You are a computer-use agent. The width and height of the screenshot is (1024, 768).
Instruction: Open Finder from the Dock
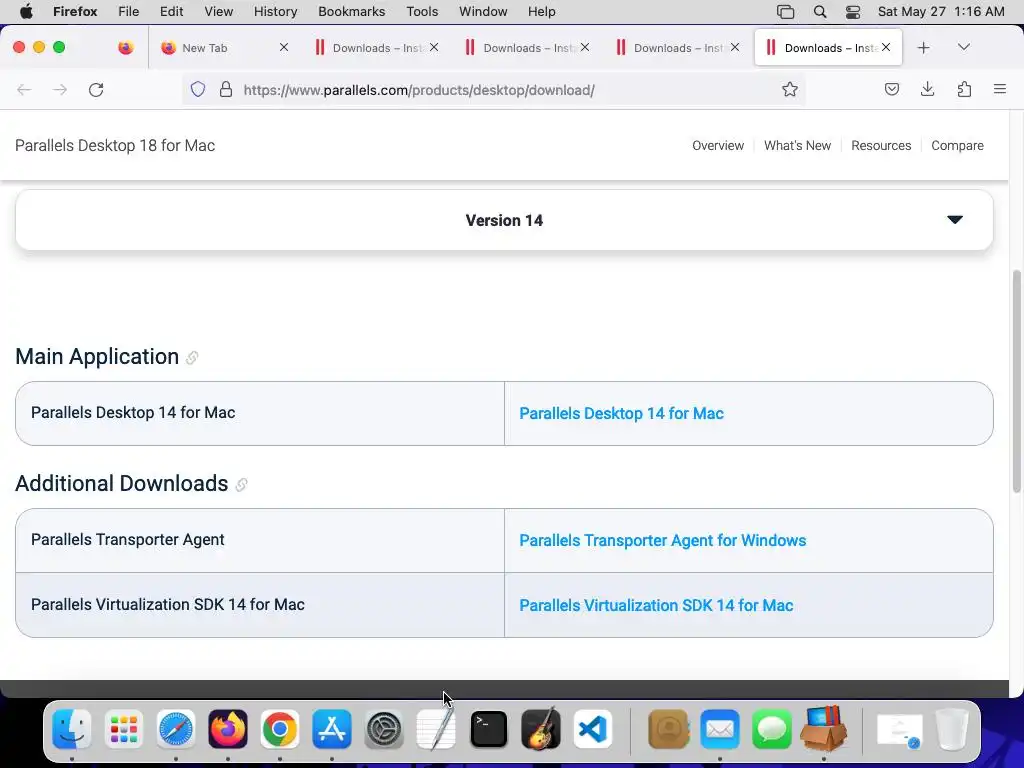pos(71,729)
